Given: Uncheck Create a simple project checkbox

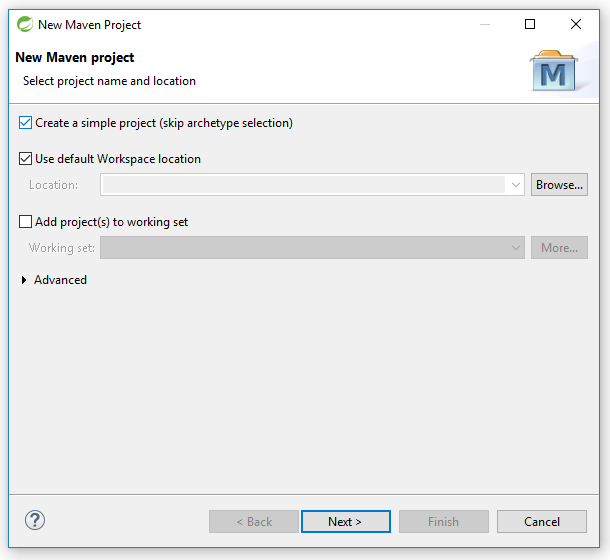Looking at the screenshot, I should [25, 123].
